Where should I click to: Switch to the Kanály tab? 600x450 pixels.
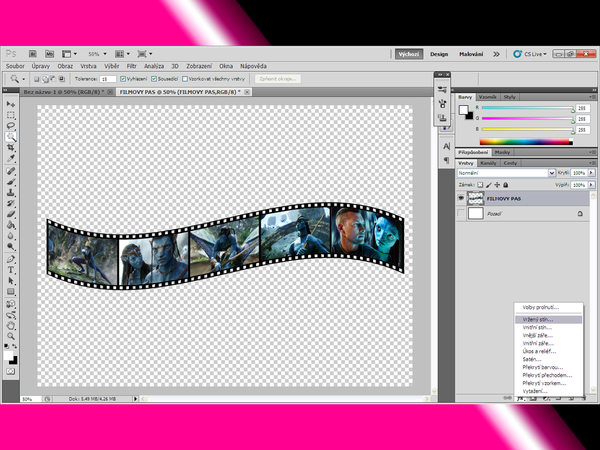coord(489,162)
